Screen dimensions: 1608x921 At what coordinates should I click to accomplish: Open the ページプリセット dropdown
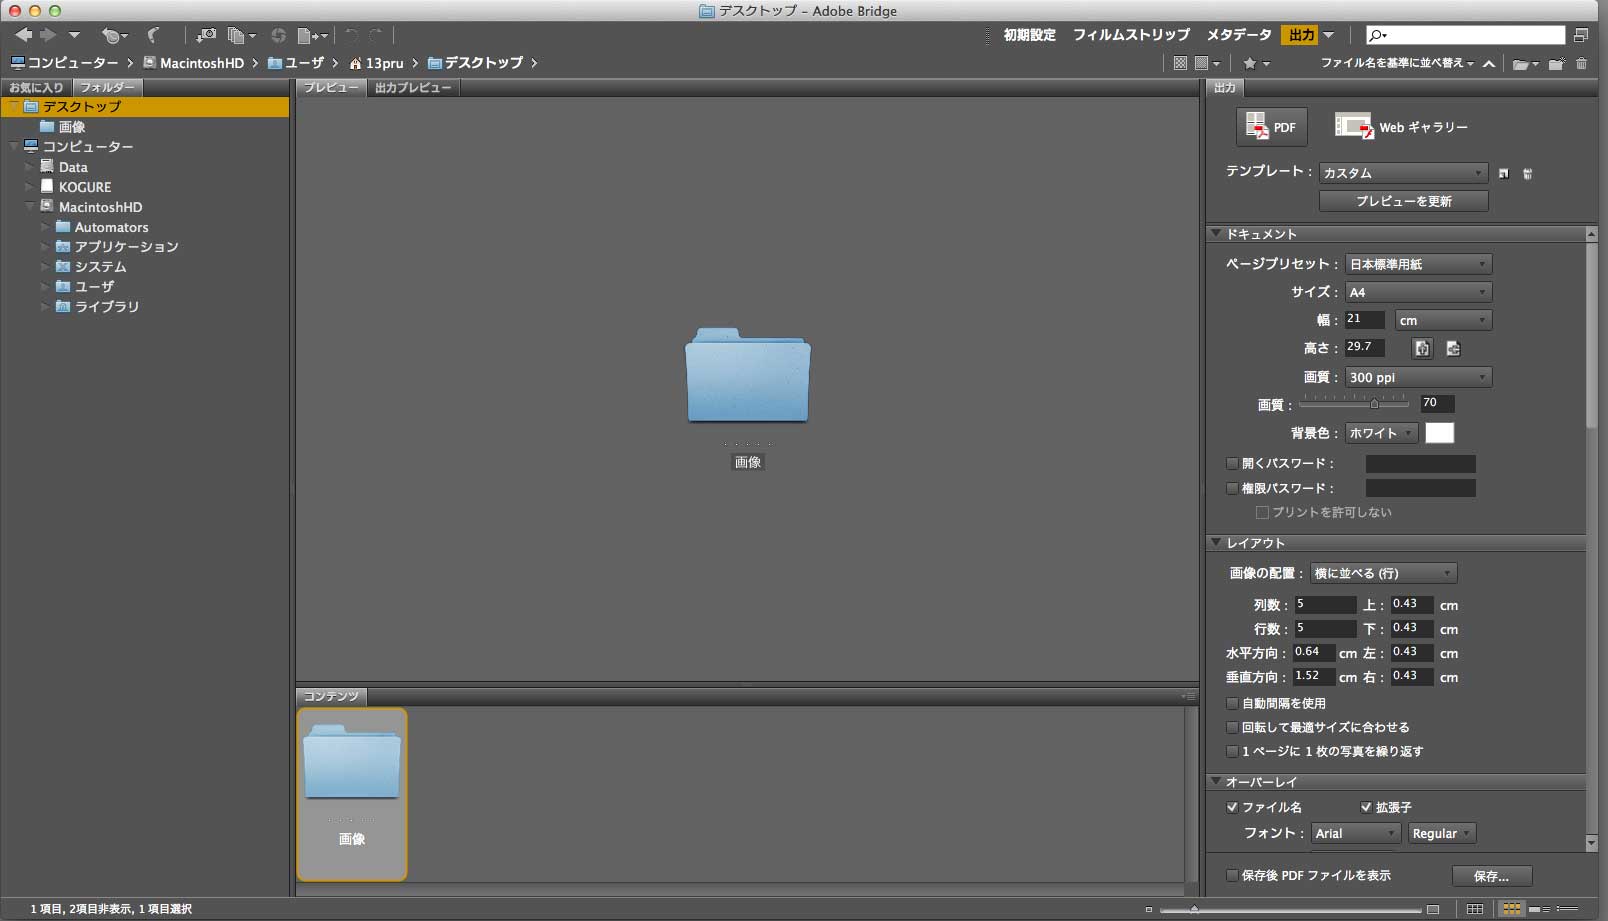1418,264
